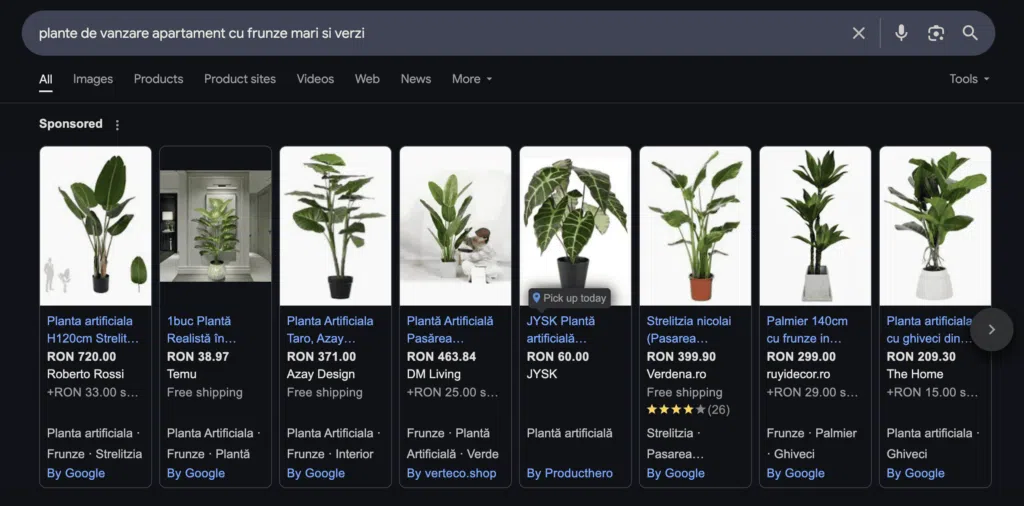
Task: Click the price 'RON 371.00'
Action: click(321, 357)
